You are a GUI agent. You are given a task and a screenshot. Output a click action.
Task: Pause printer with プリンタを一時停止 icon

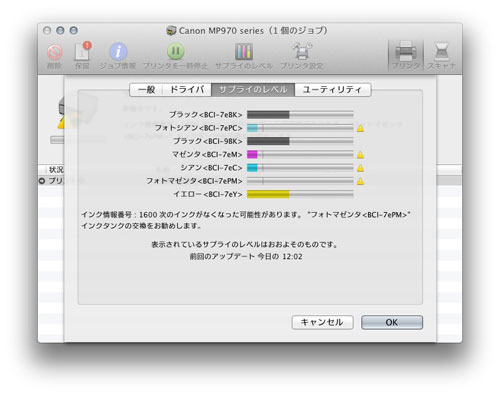[175, 52]
